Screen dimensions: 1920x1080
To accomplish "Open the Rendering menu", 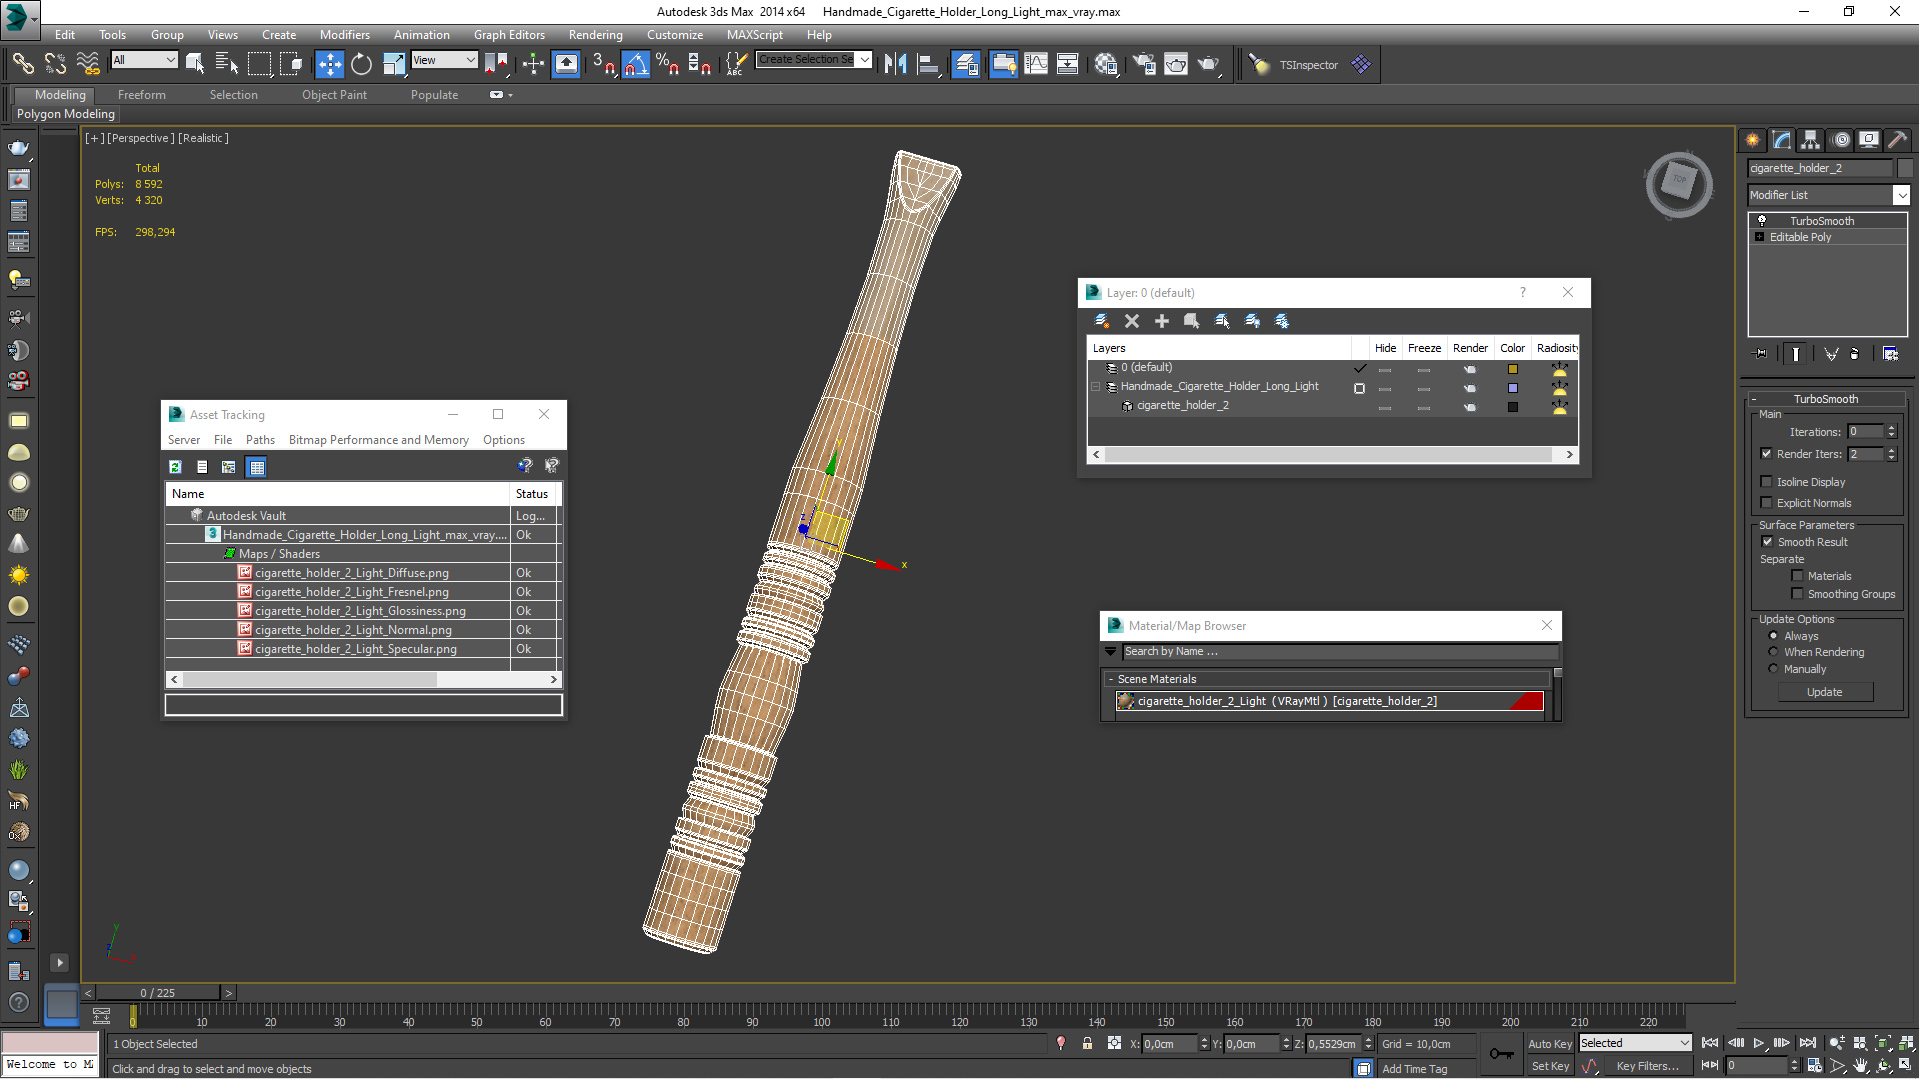I will click(595, 34).
